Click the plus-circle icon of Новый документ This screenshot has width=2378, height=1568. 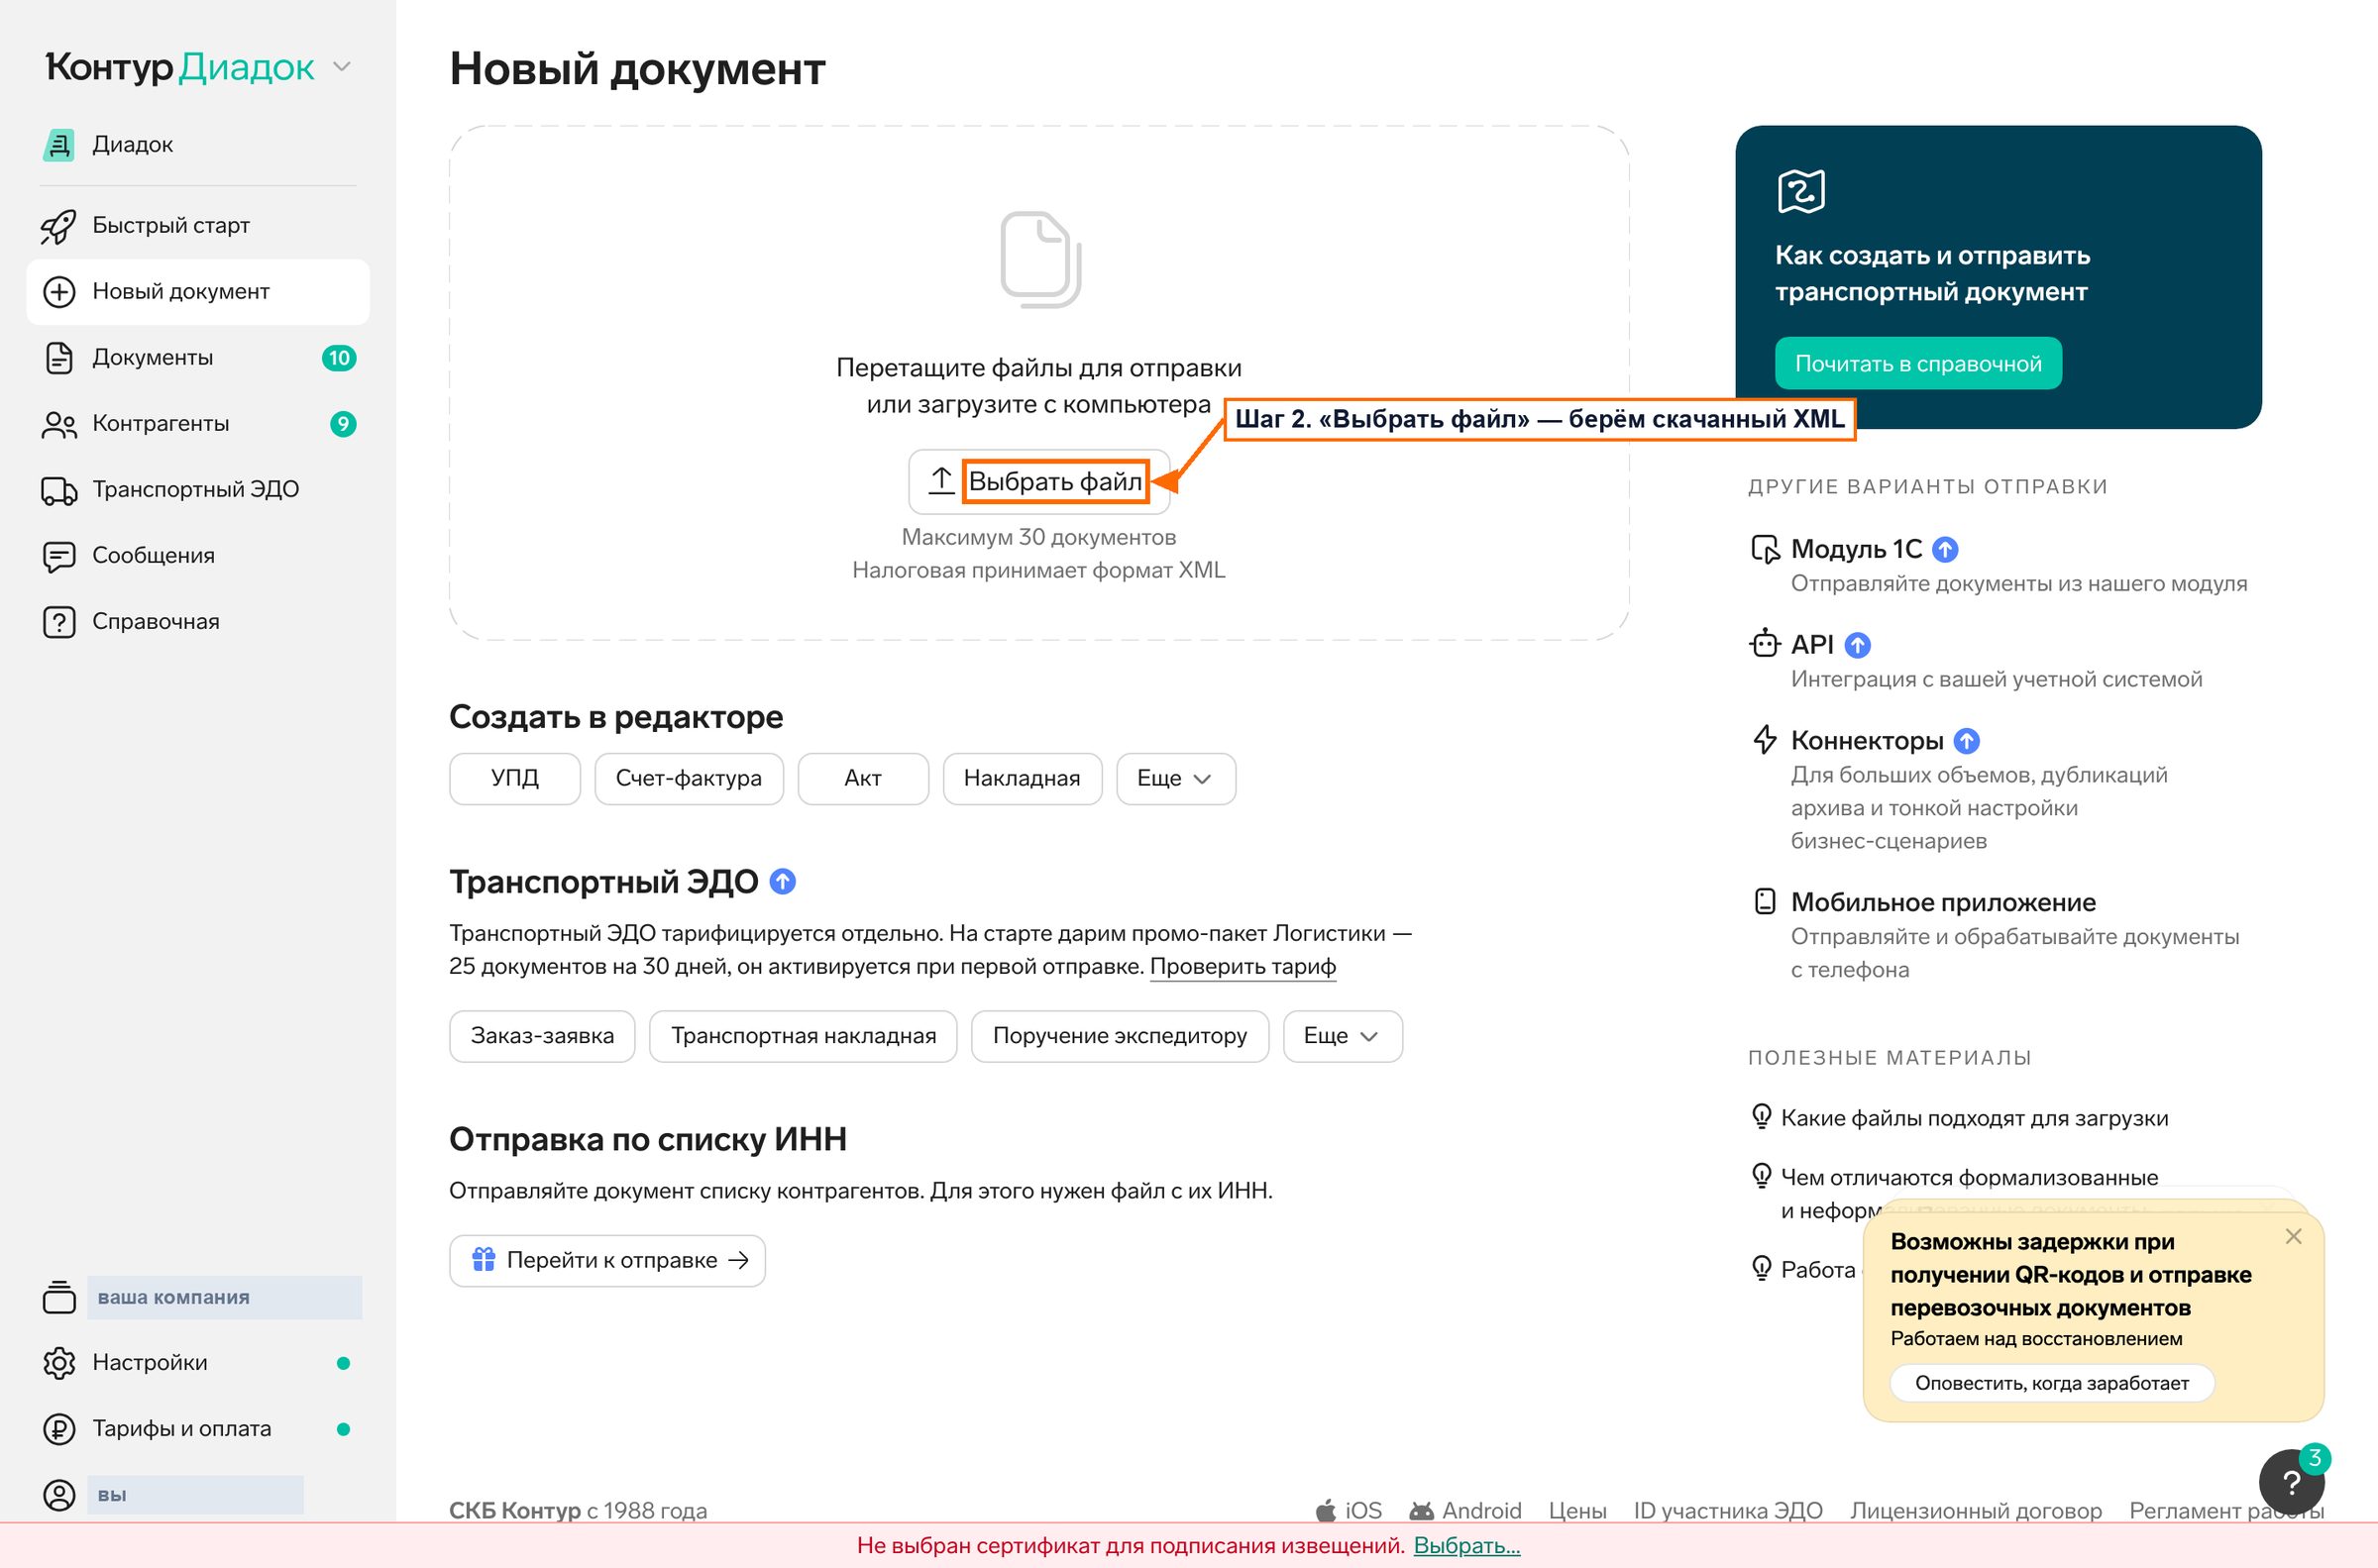(x=59, y=292)
